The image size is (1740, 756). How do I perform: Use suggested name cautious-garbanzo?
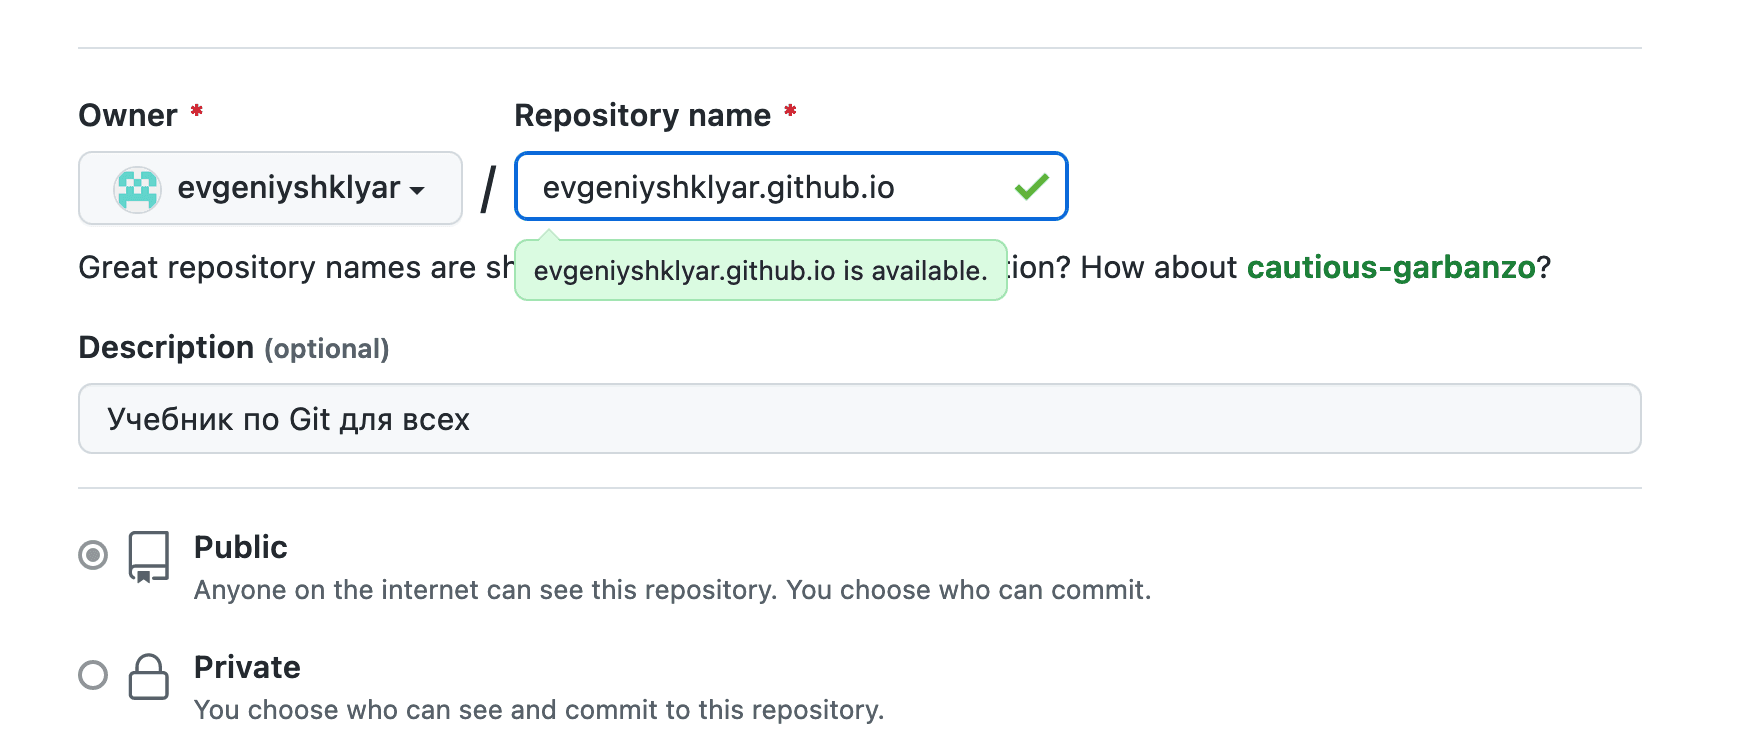[1391, 268]
